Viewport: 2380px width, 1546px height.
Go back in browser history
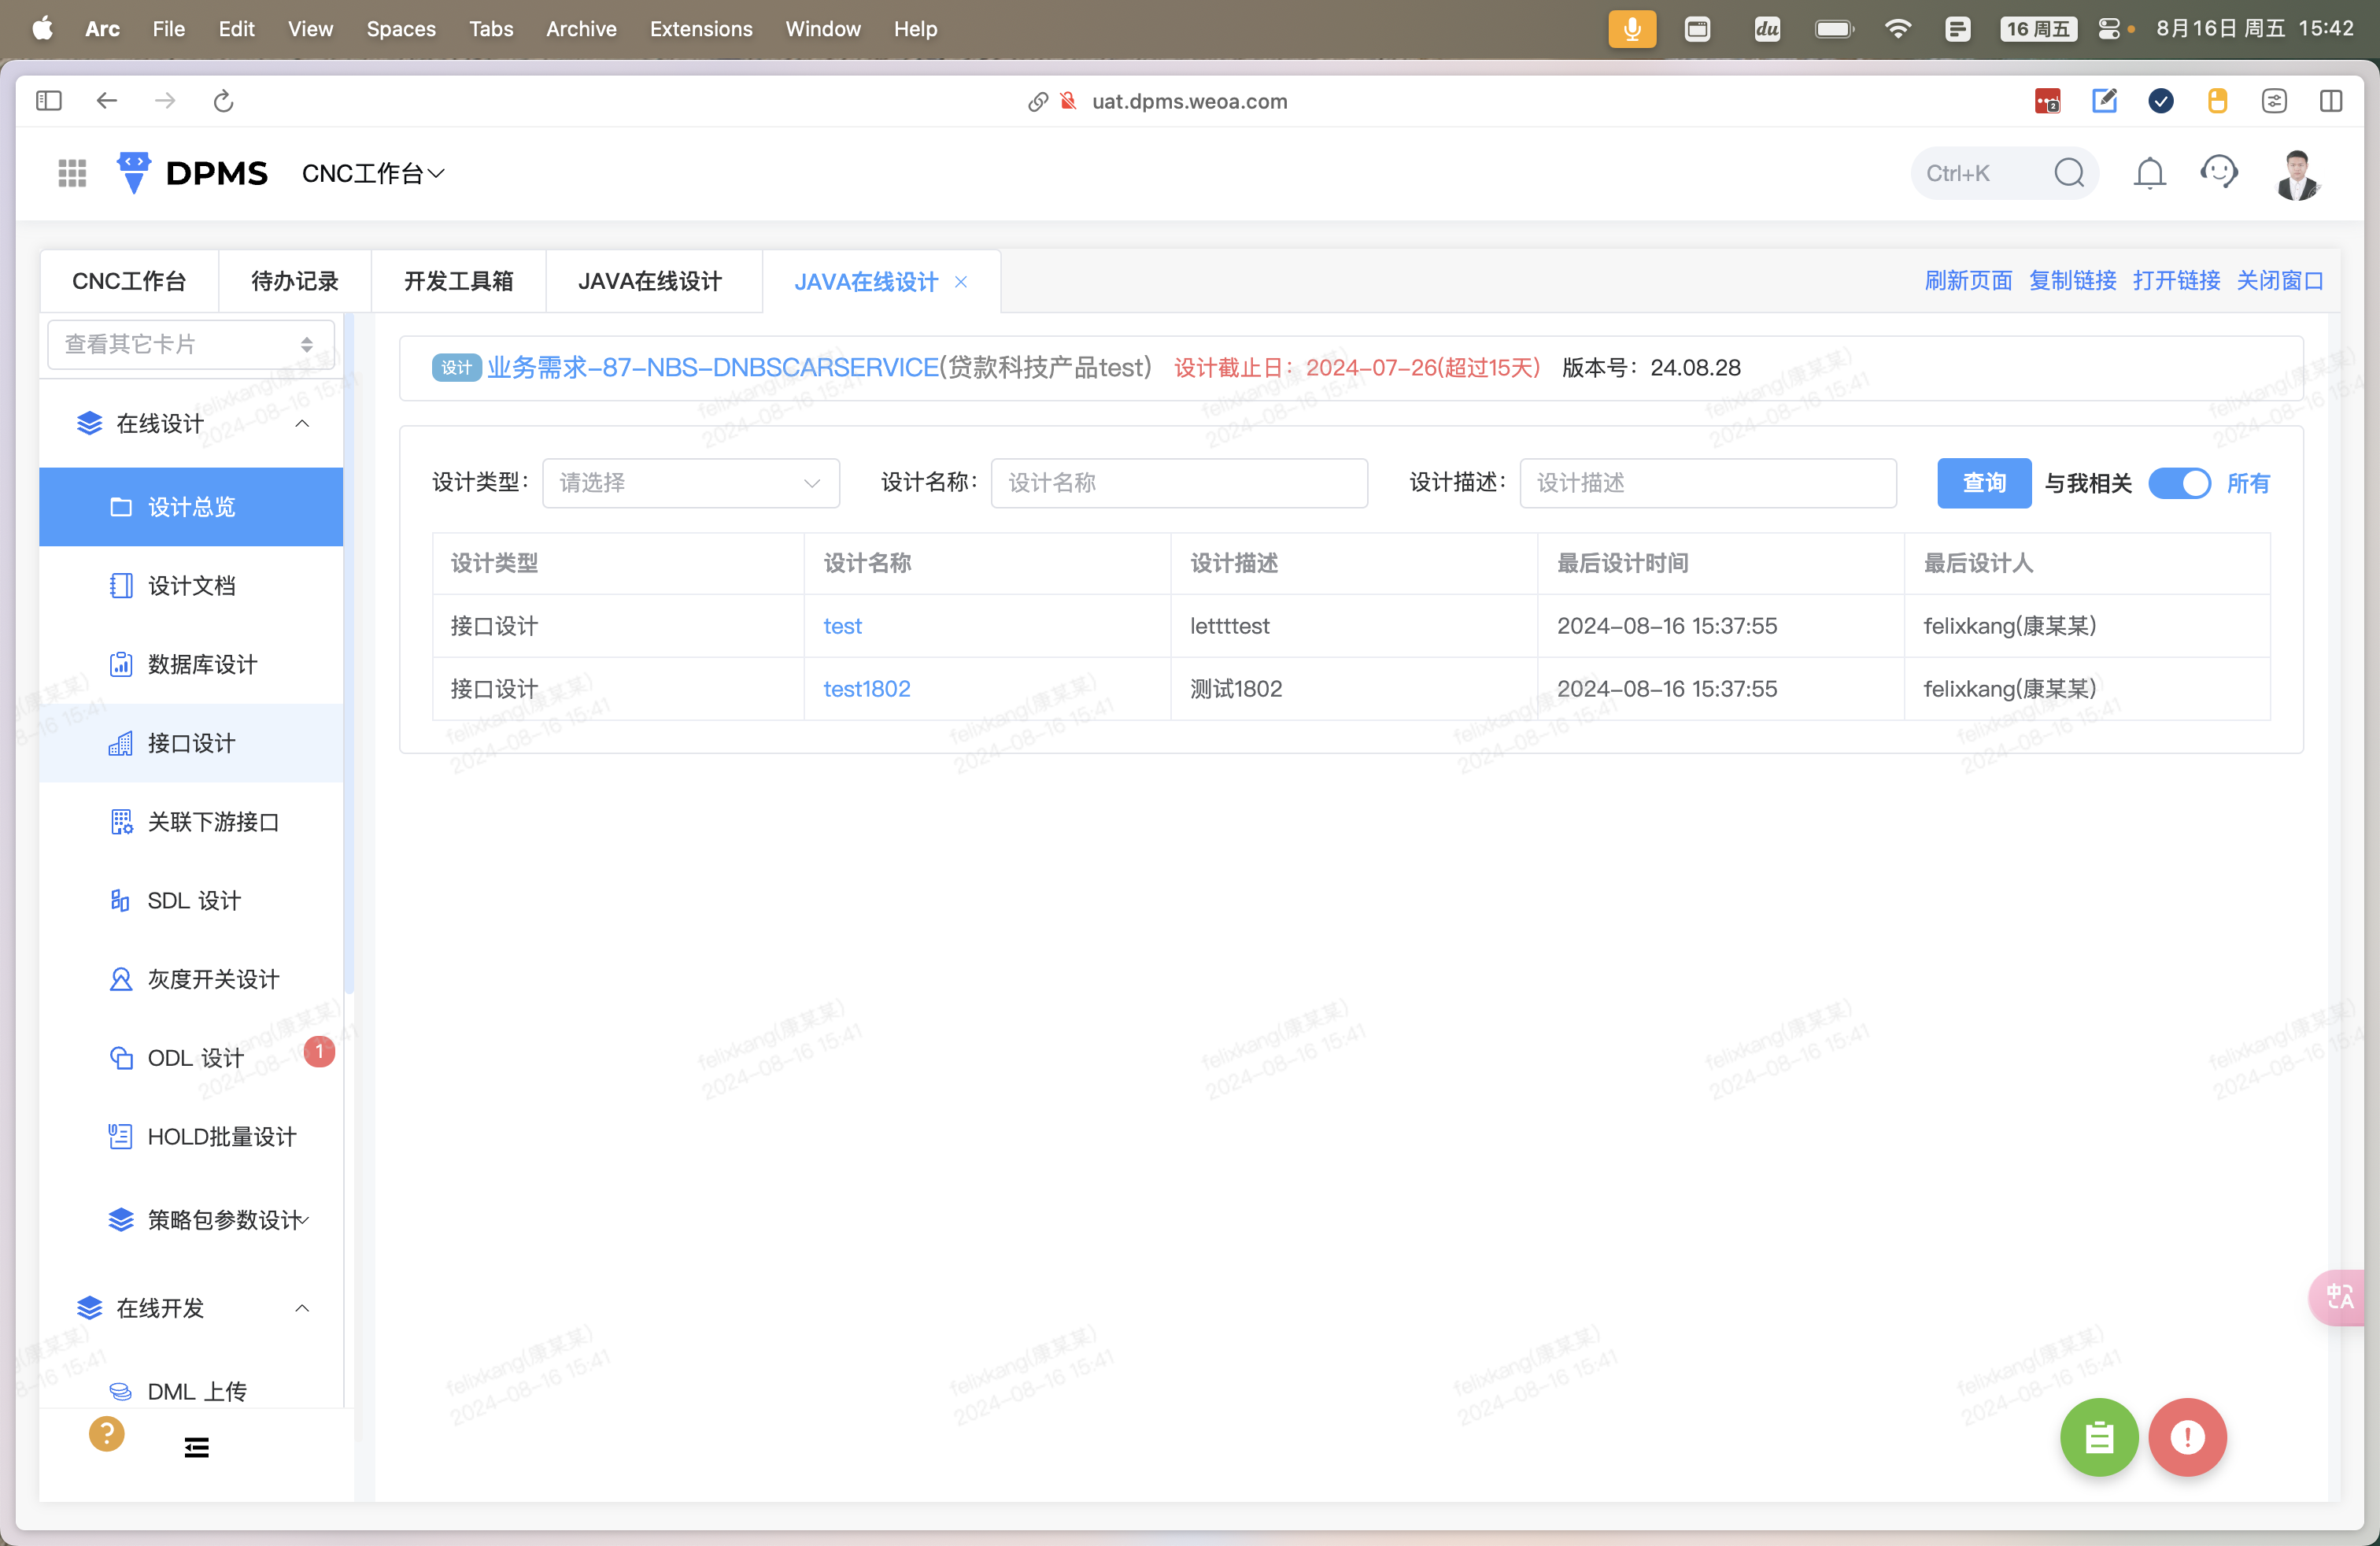[107, 101]
